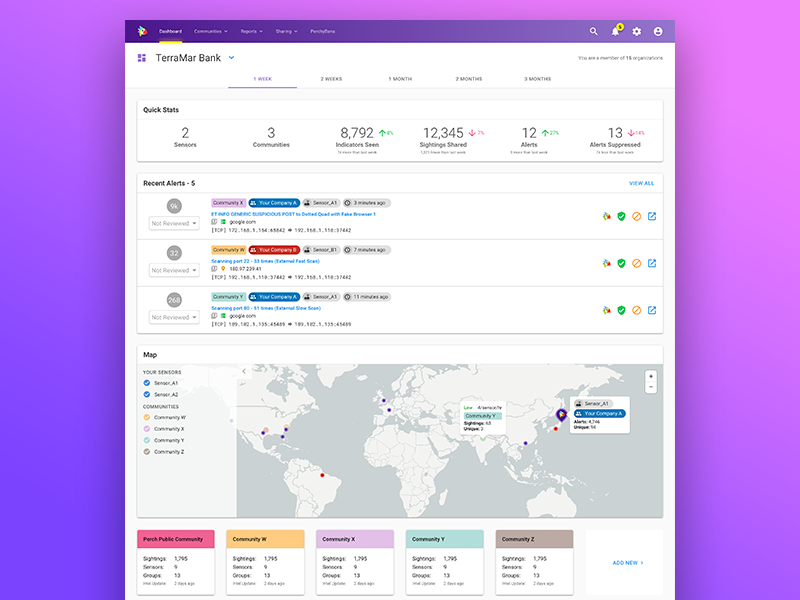
Task: Click orange suppress icon on Suspicious POST alert
Action: (636, 216)
